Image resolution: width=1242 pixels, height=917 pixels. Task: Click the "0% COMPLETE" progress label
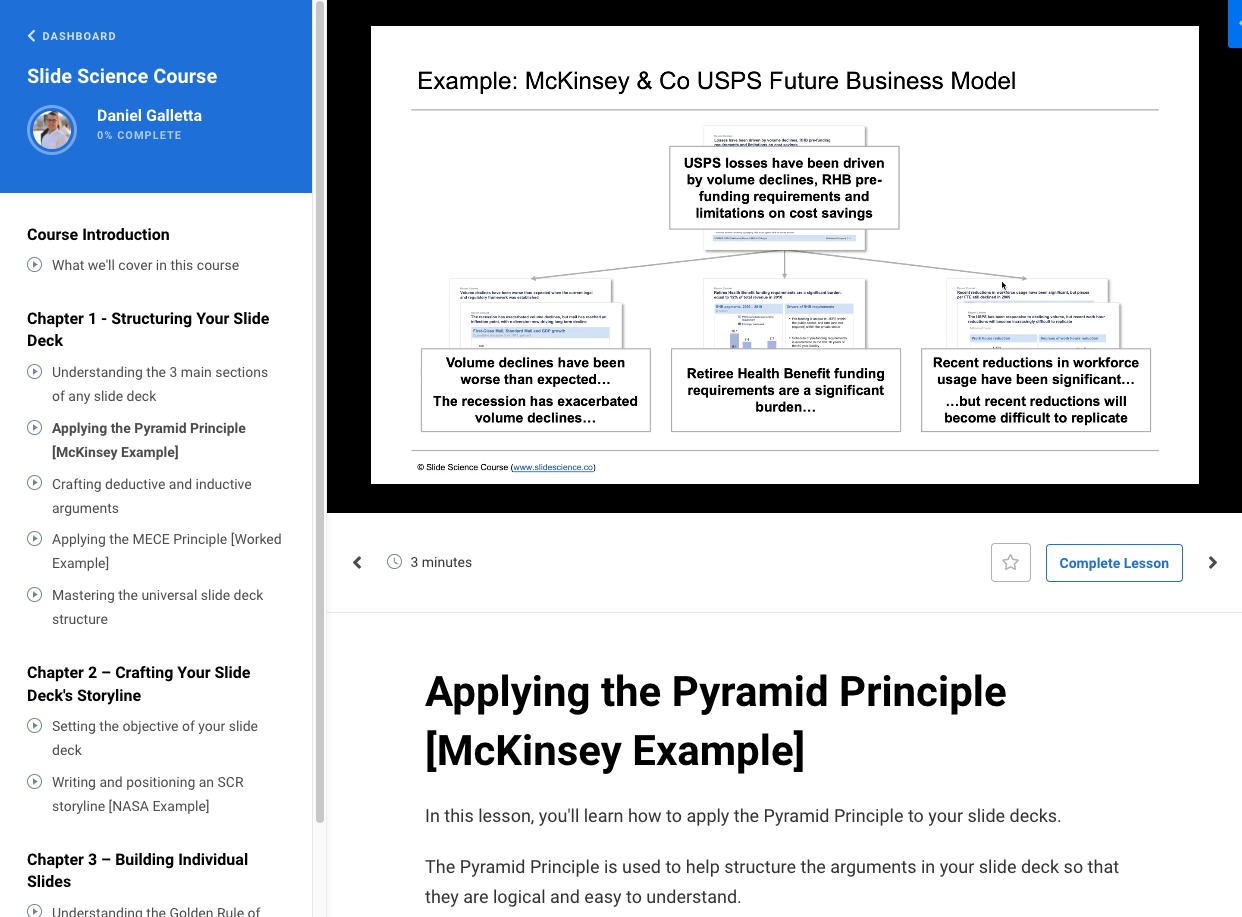(x=139, y=135)
